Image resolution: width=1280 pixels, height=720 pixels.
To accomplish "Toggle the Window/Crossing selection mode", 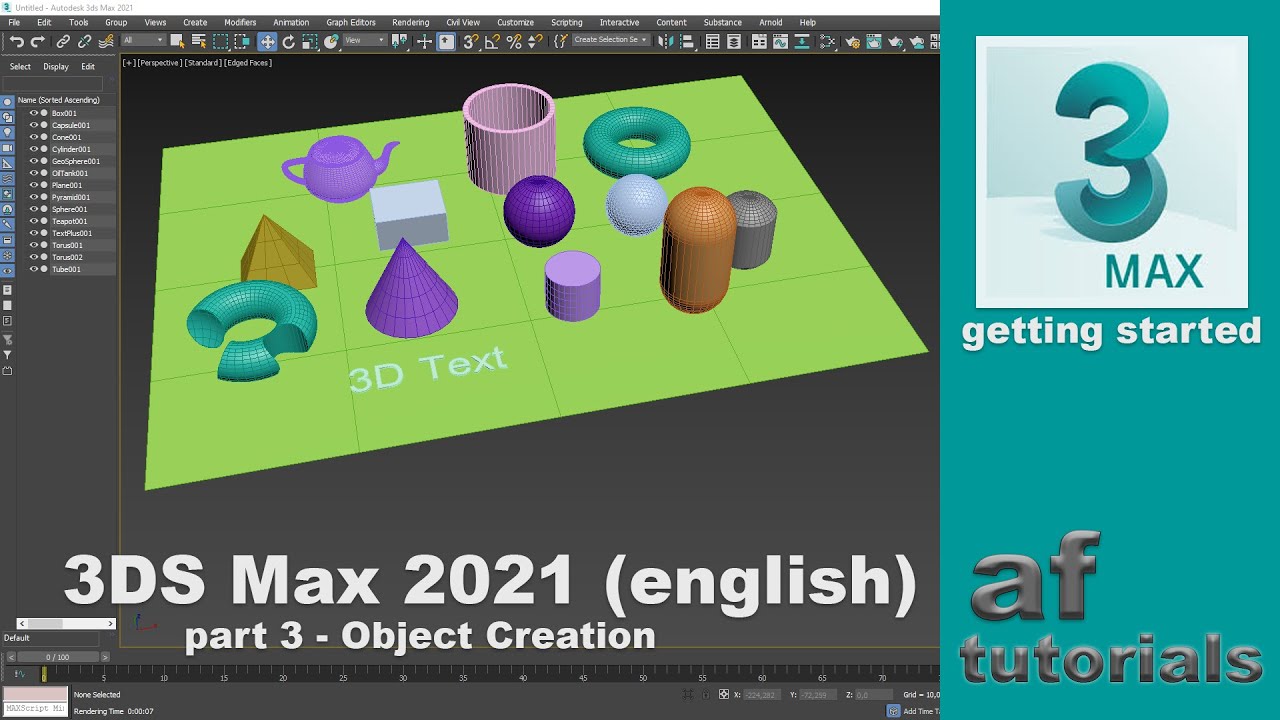I will tap(242, 41).
